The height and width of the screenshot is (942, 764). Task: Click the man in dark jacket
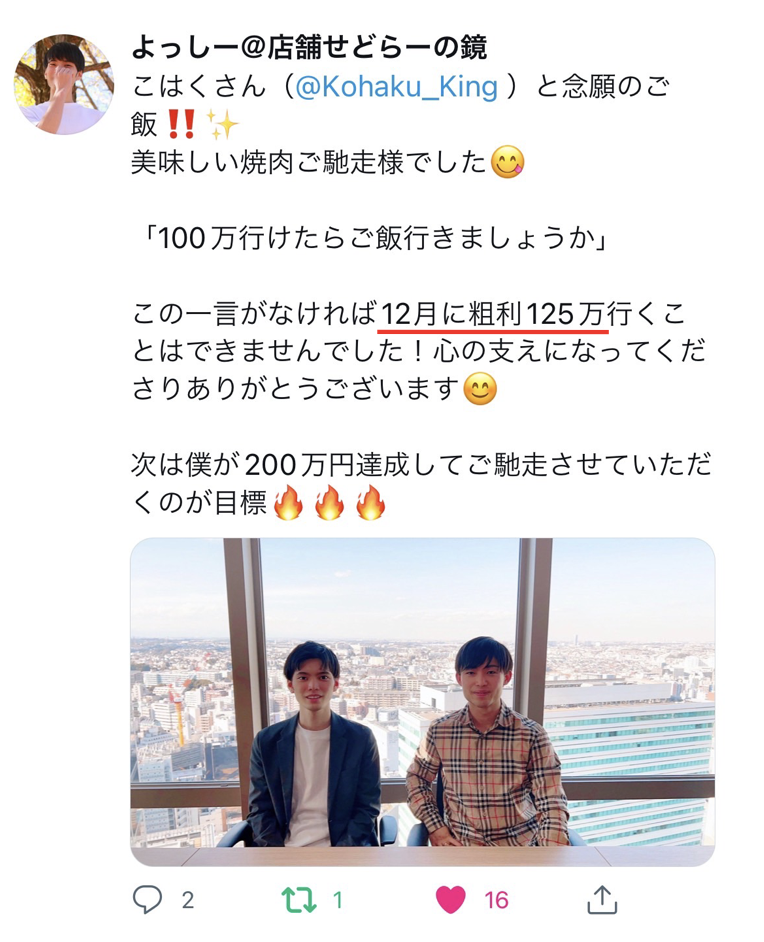click(x=314, y=745)
